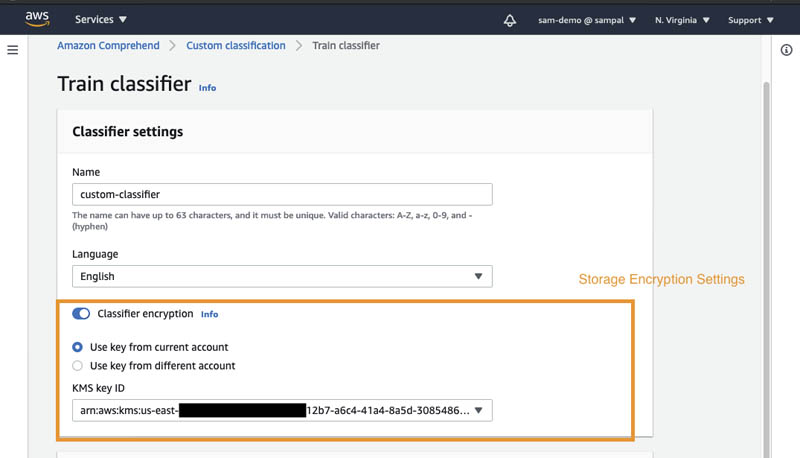800x458 pixels.
Task: Open the info panel circle icon
Action: [x=786, y=50]
